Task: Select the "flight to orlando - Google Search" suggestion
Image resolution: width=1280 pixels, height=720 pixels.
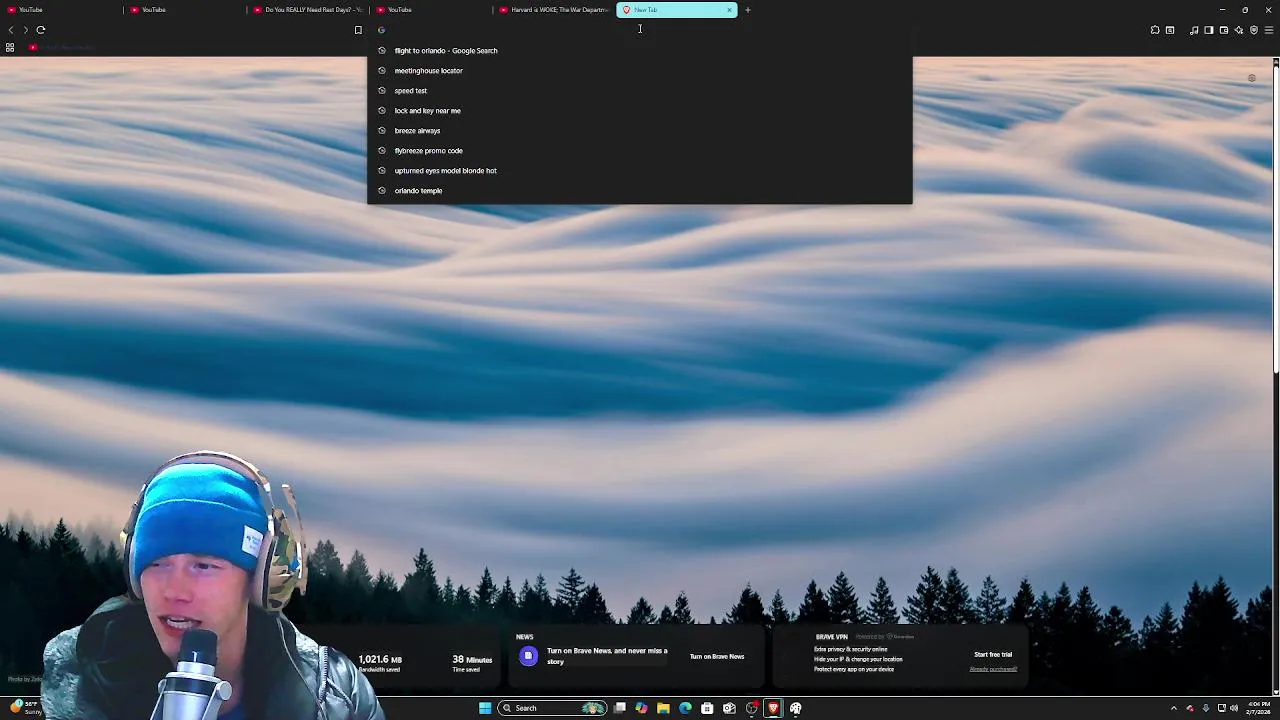Action: (640, 50)
